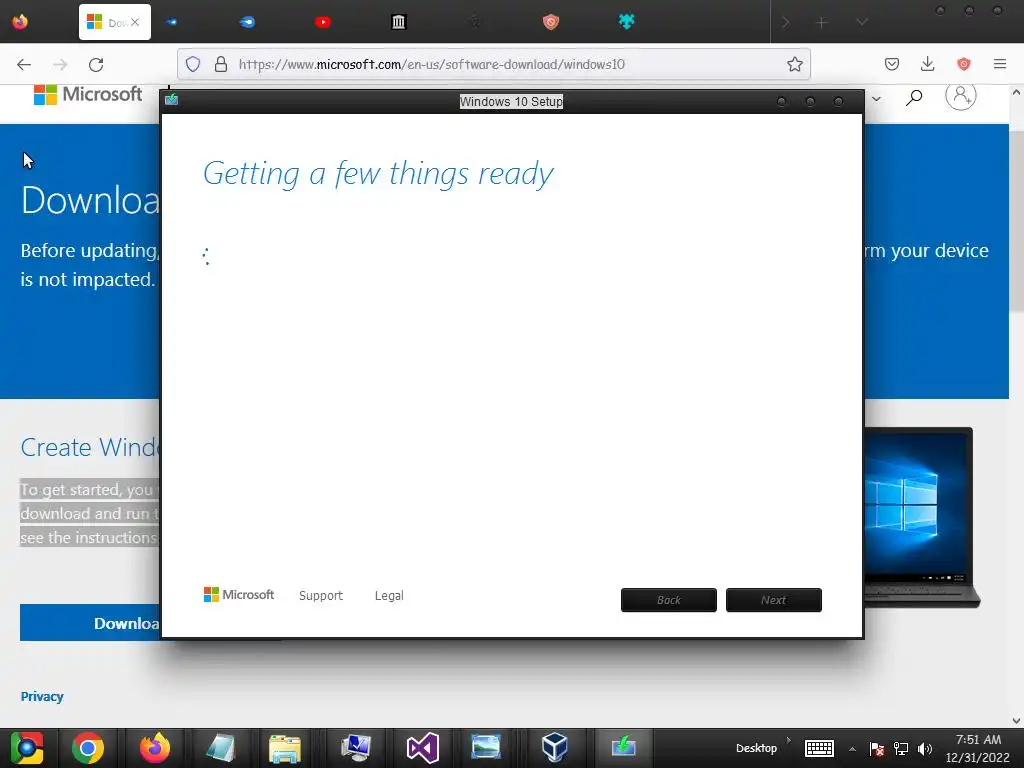Switch to the puzzle piece icon tab

(626, 22)
